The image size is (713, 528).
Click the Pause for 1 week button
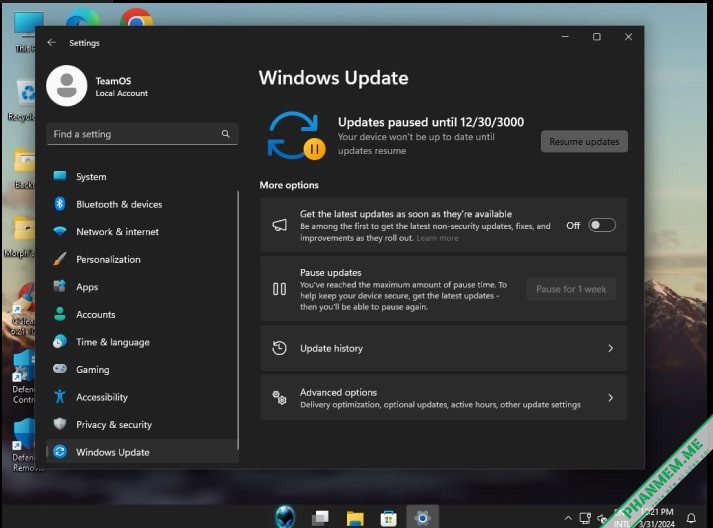pyautogui.click(x=571, y=289)
